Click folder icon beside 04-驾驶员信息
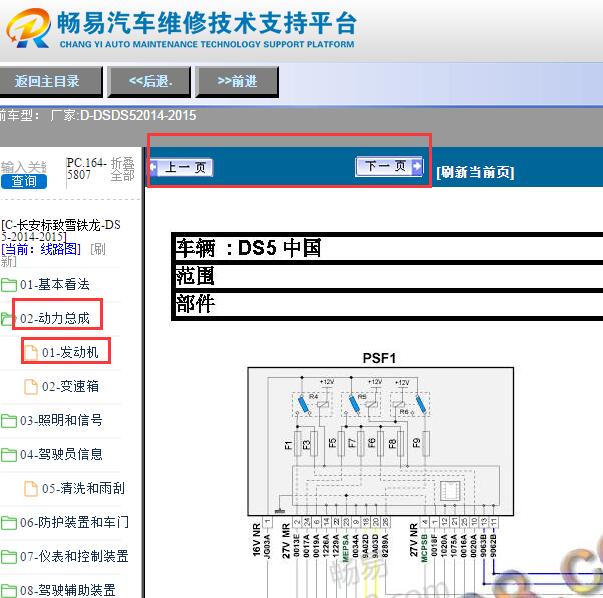The width and height of the screenshot is (603, 598). pyautogui.click(x=8, y=455)
